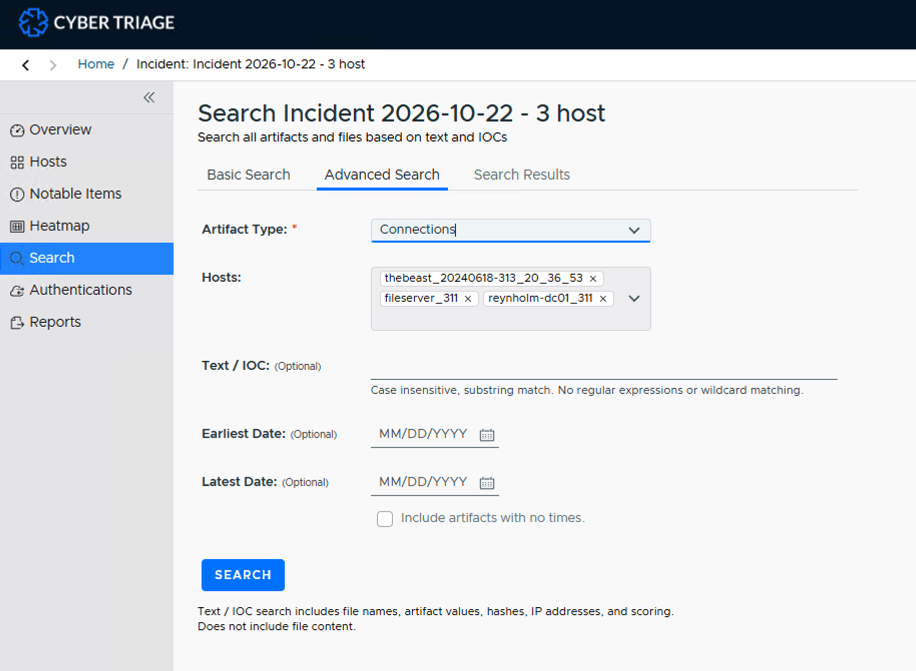Remove thebeast_20240618-313_20_36_53 host chip
This screenshot has width=916, height=671.
pos(593,279)
